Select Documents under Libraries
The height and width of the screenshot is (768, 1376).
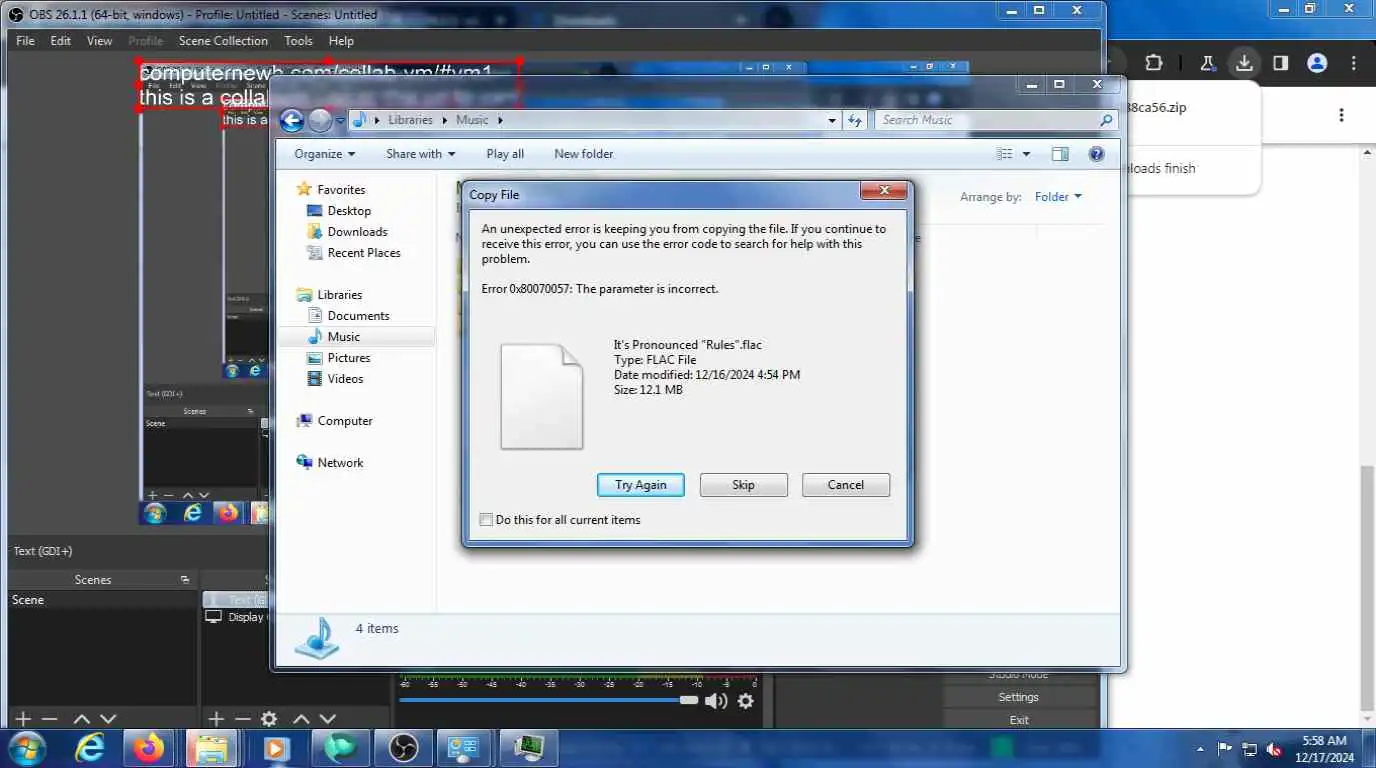358,316
